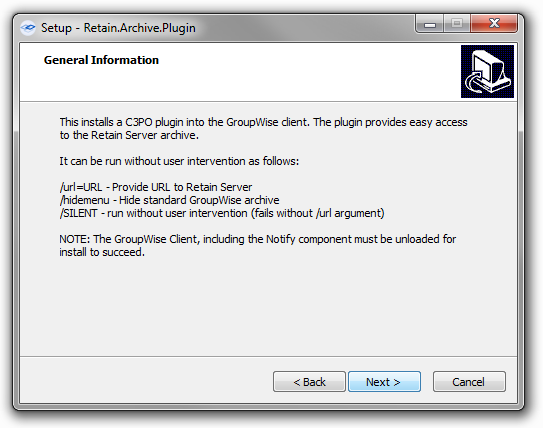
Task: Click the NOTE about the GroupWise Client
Action: [x=258, y=246]
